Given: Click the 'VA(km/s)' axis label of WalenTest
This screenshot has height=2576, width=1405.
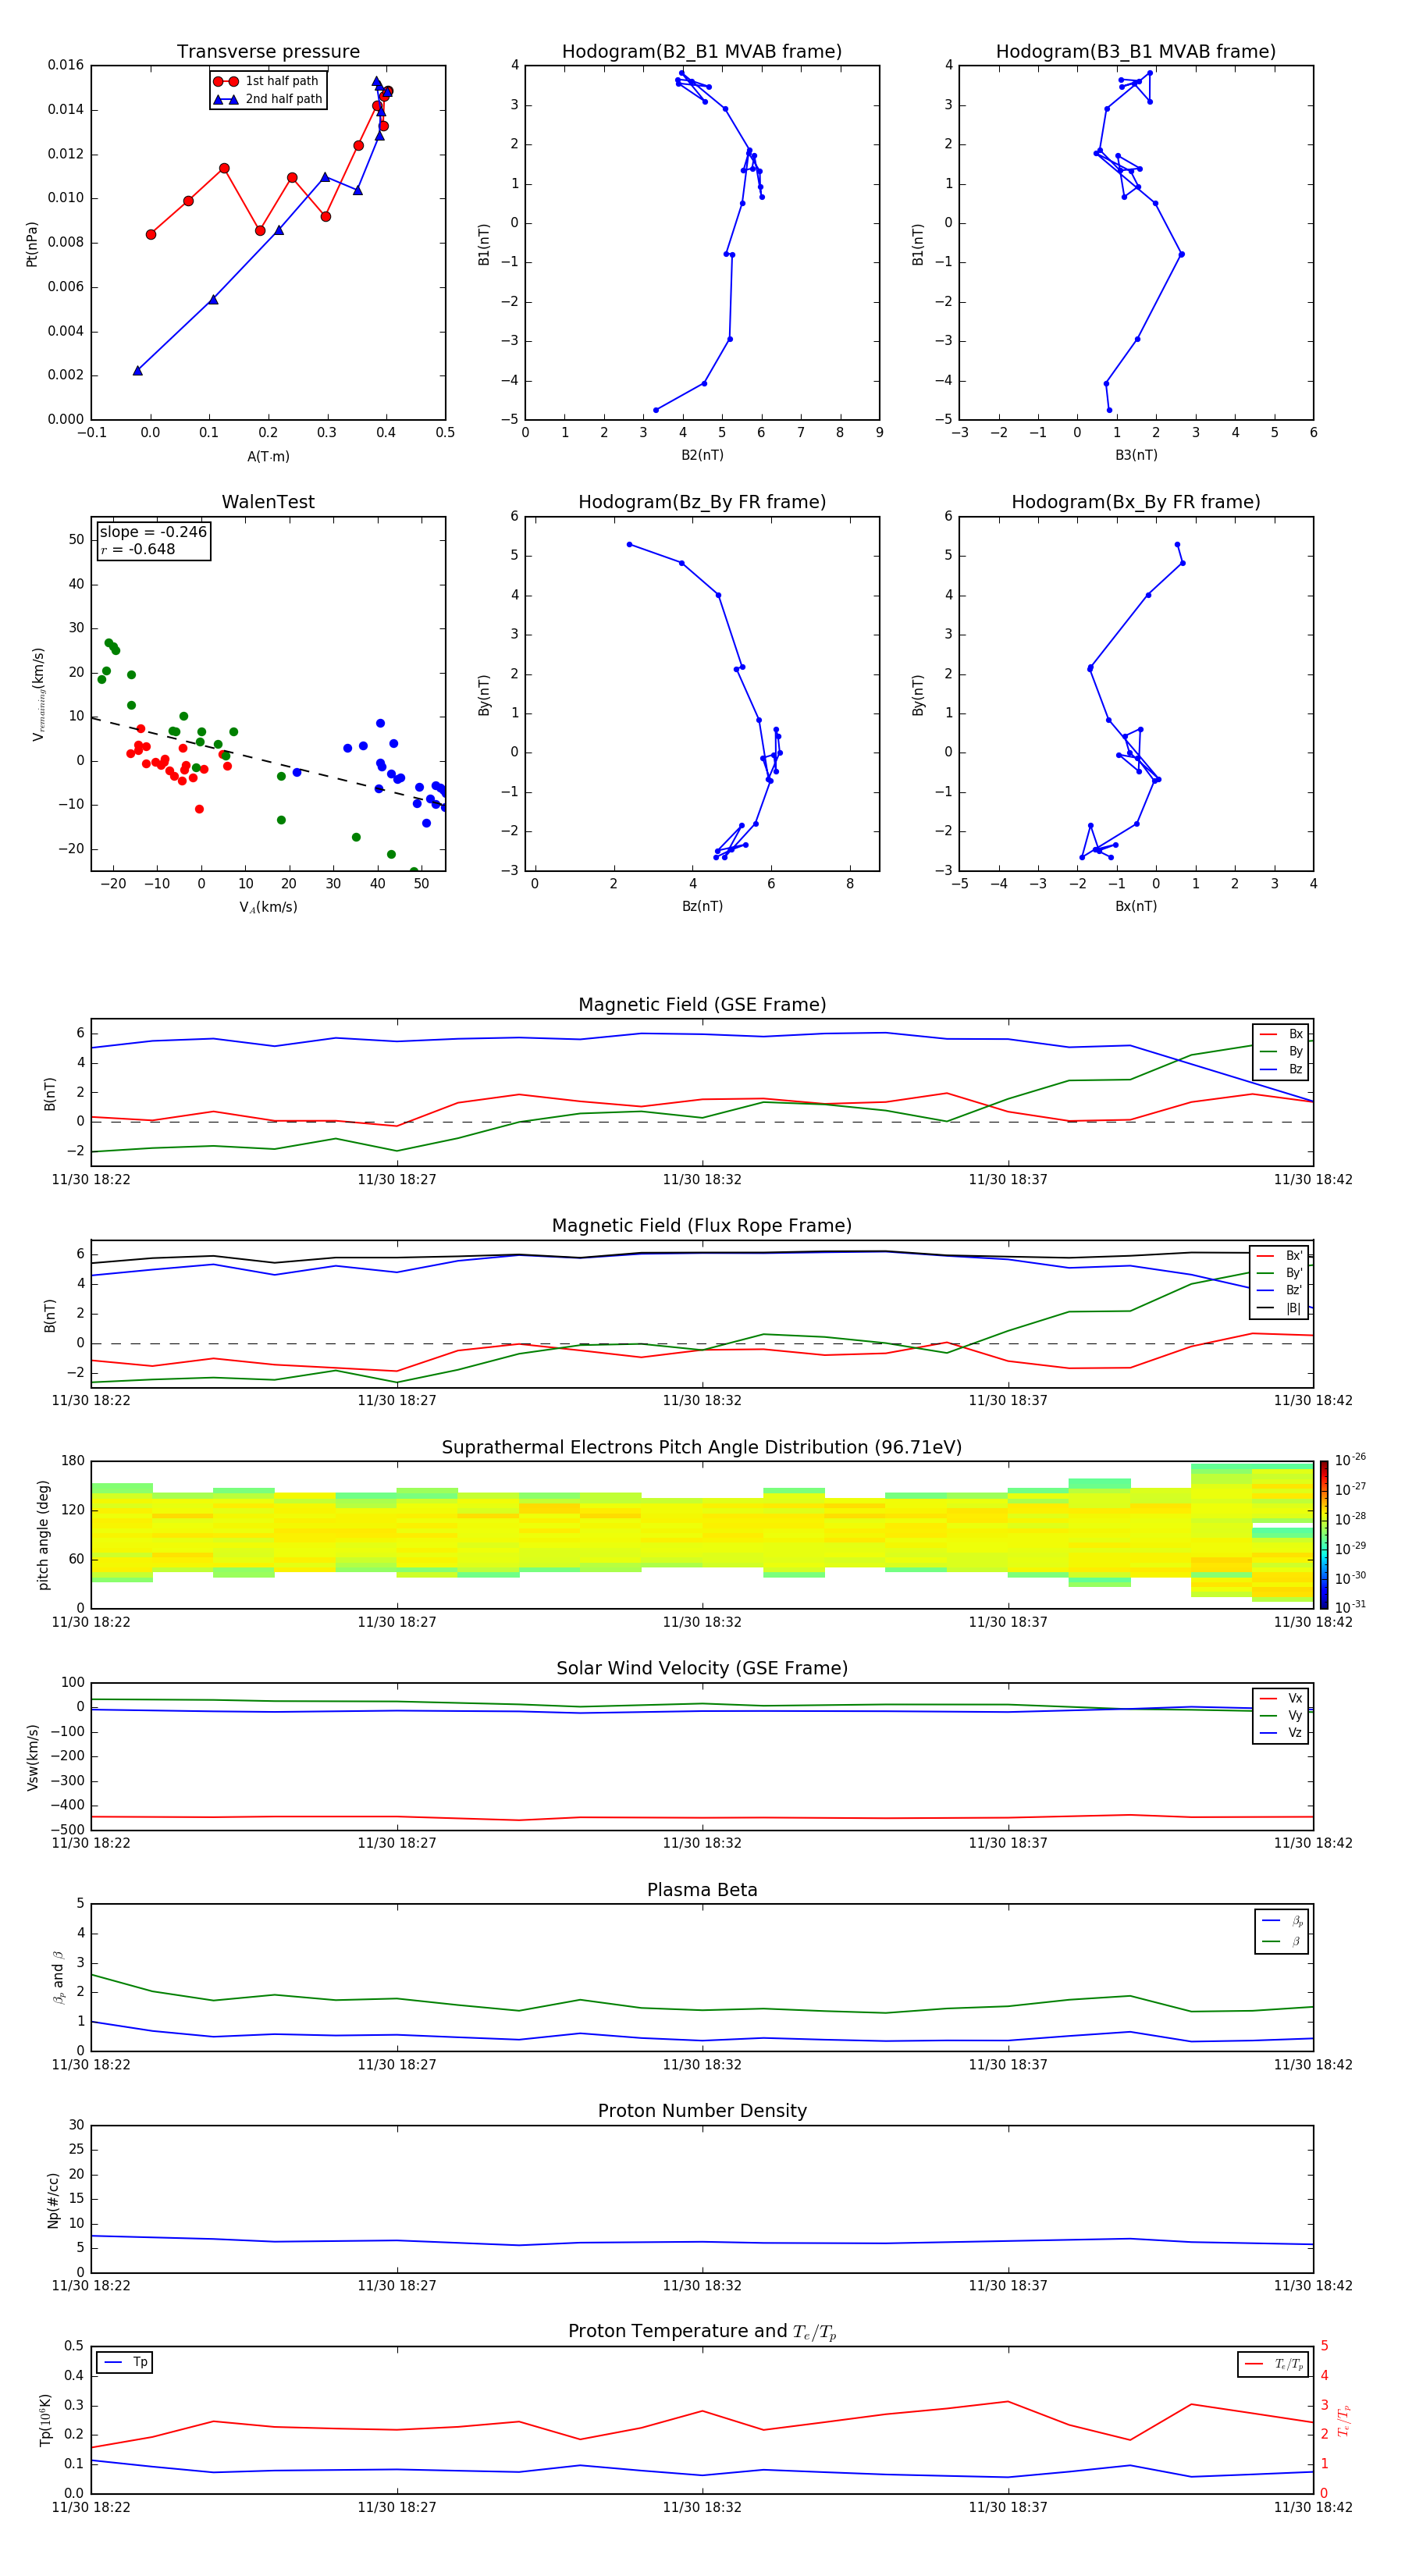Looking at the screenshot, I should pyautogui.click(x=268, y=907).
